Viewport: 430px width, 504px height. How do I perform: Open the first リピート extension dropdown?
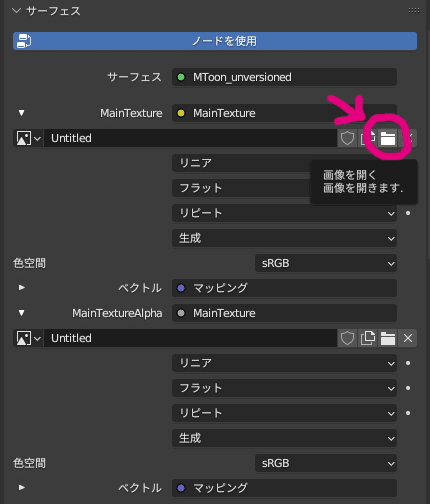tap(284, 213)
